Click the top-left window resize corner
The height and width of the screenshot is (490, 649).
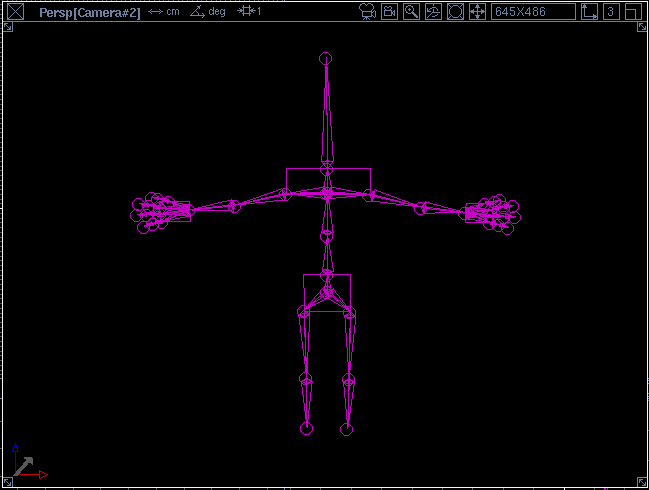click(x=8, y=27)
